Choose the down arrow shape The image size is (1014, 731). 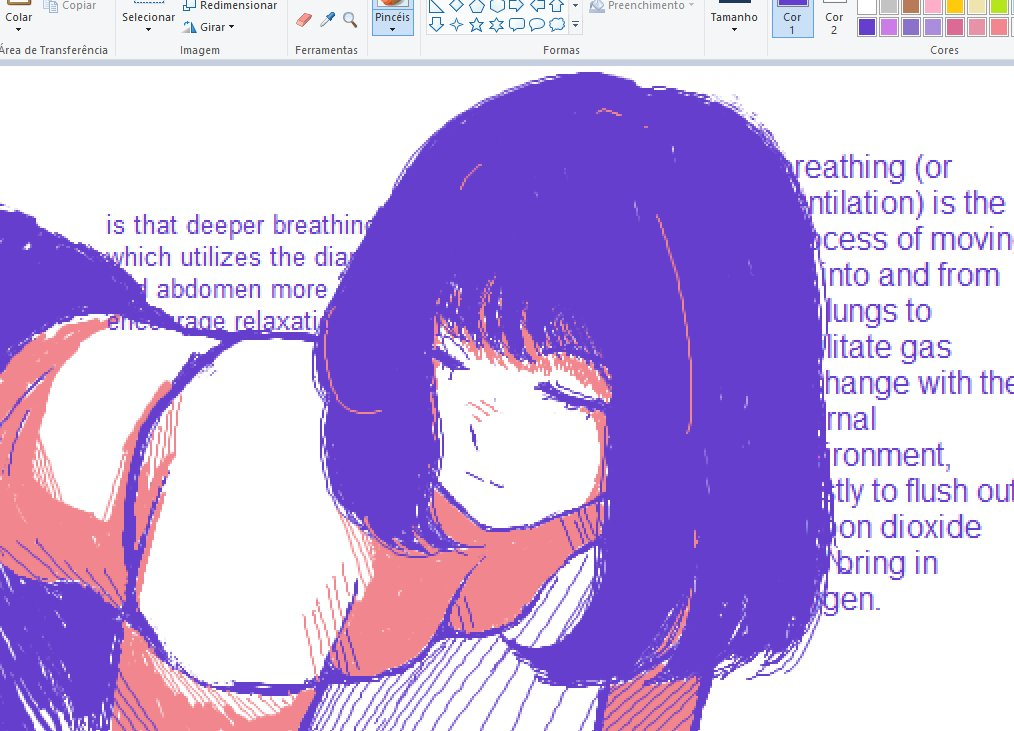click(437, 25)
